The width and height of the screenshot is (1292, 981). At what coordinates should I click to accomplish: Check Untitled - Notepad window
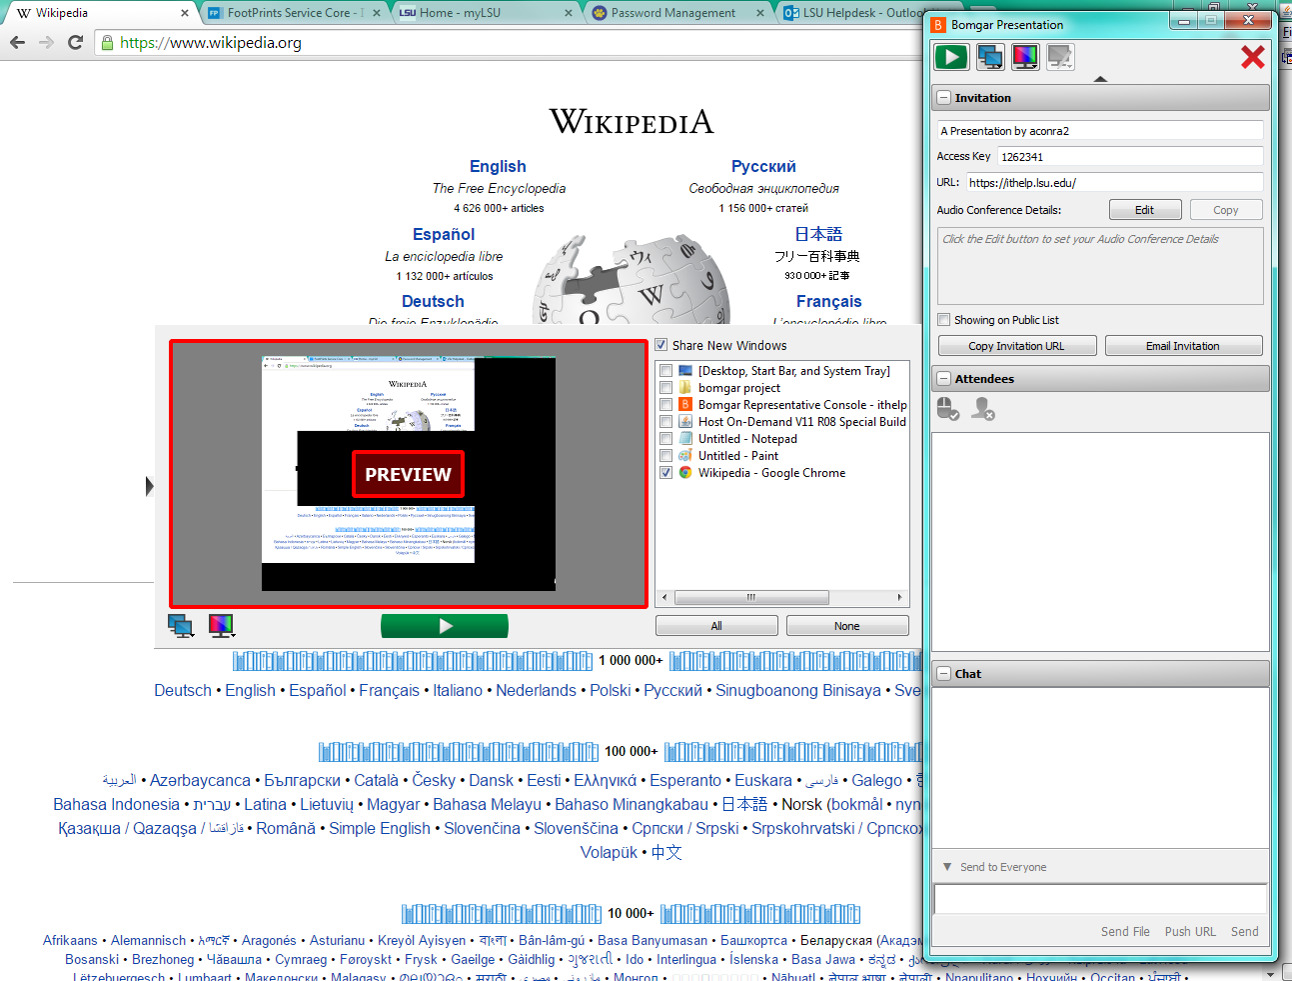coord(666,439)
